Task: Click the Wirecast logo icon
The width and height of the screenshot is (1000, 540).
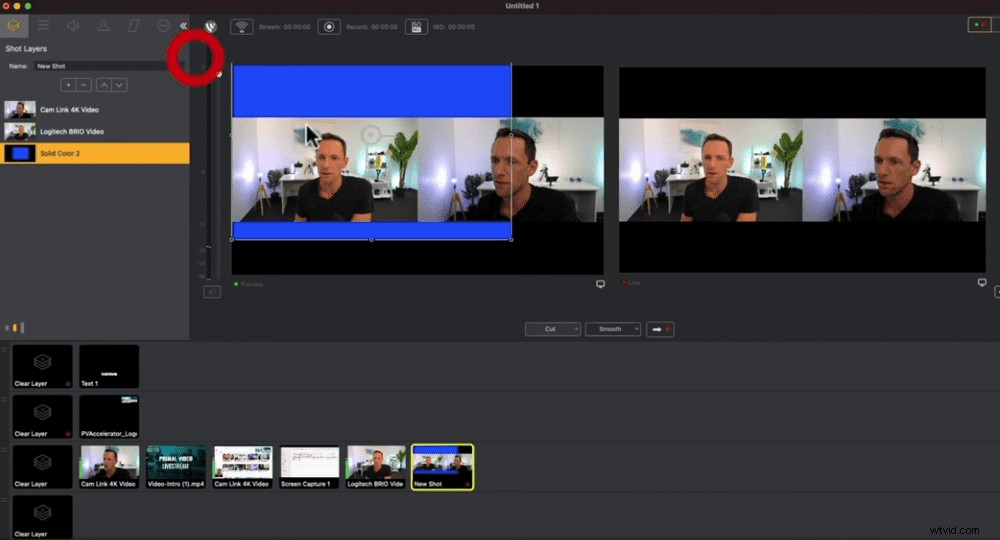Action: coord(210,26)
